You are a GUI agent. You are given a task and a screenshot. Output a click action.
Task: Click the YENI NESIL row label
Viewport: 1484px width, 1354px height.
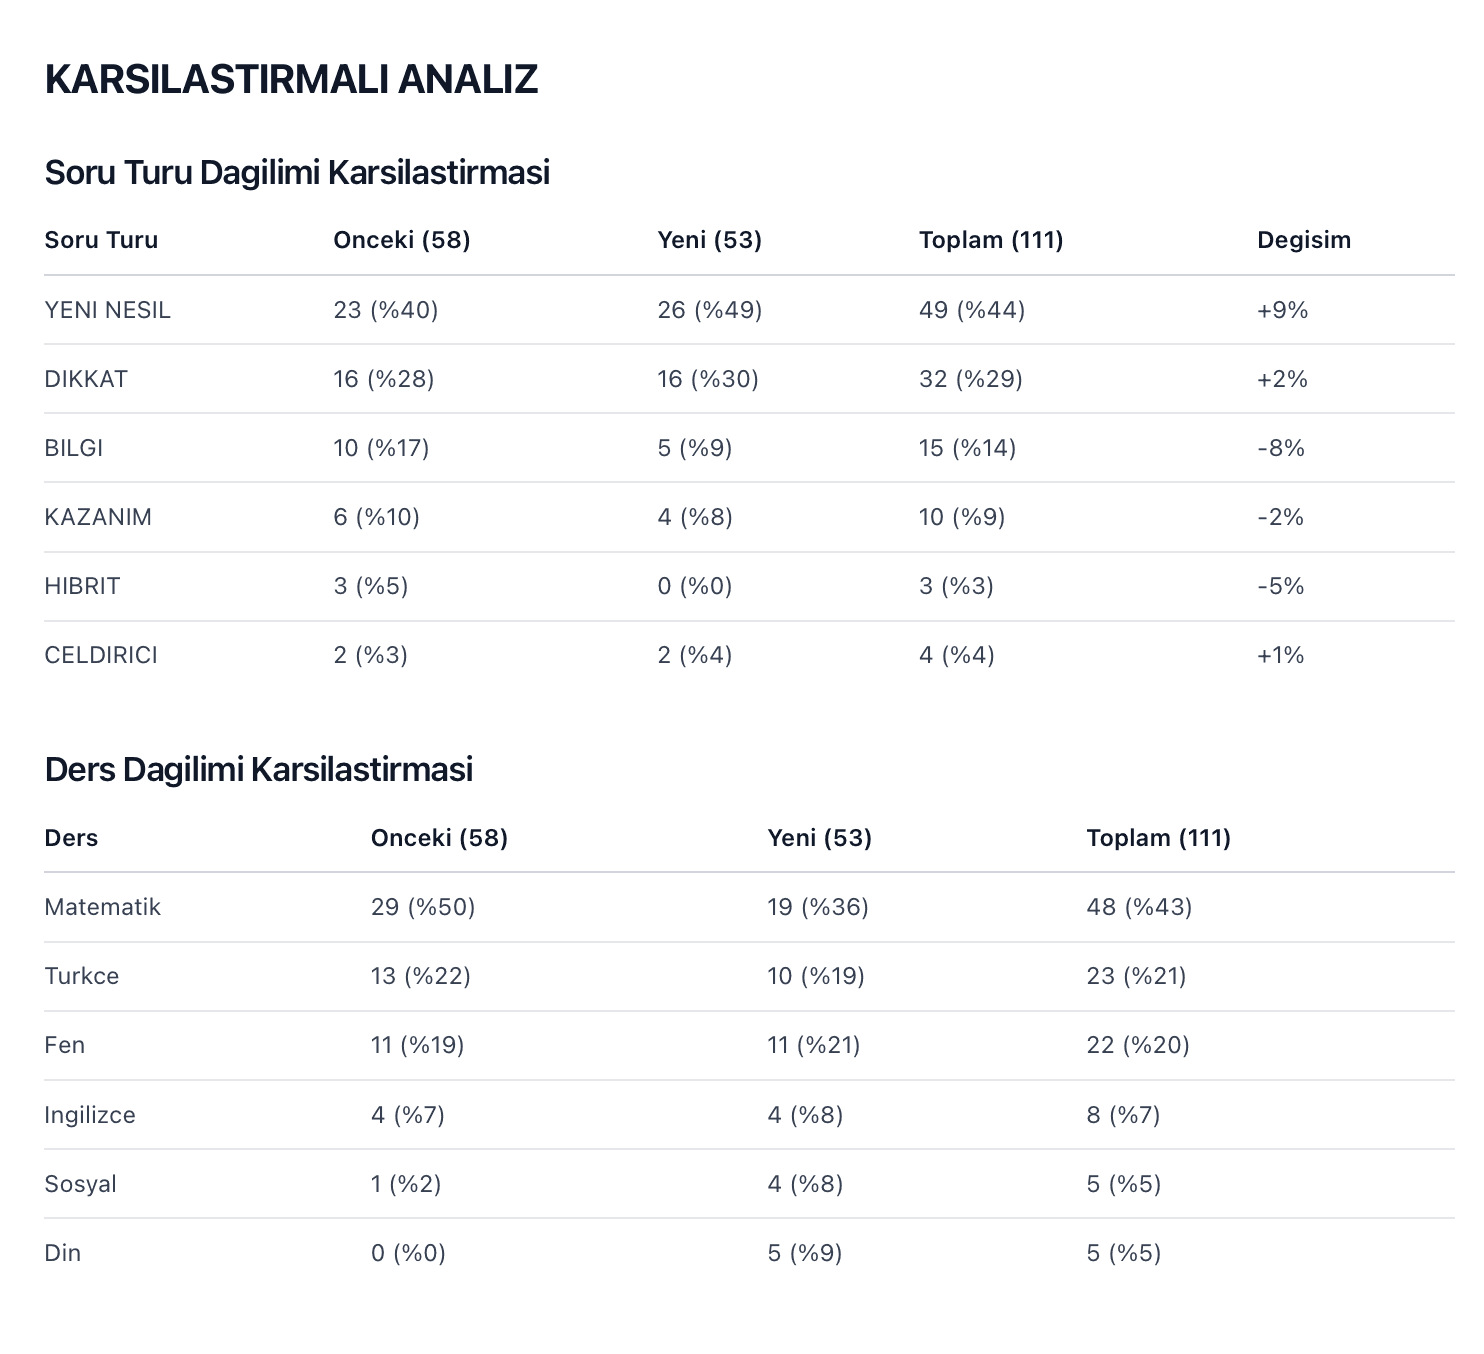pyautogui.click(x=107, y=310)
